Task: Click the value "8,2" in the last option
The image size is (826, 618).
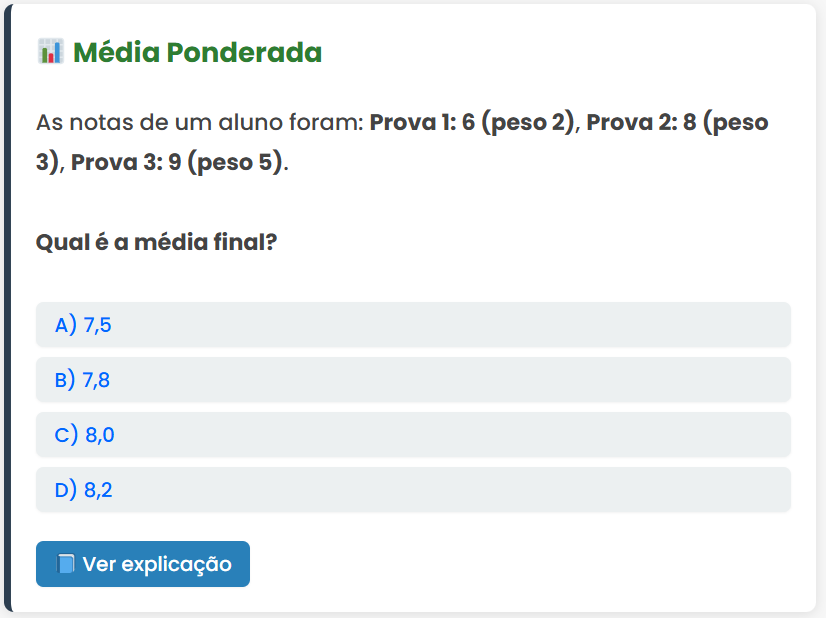Action: [x=98, y=490]
